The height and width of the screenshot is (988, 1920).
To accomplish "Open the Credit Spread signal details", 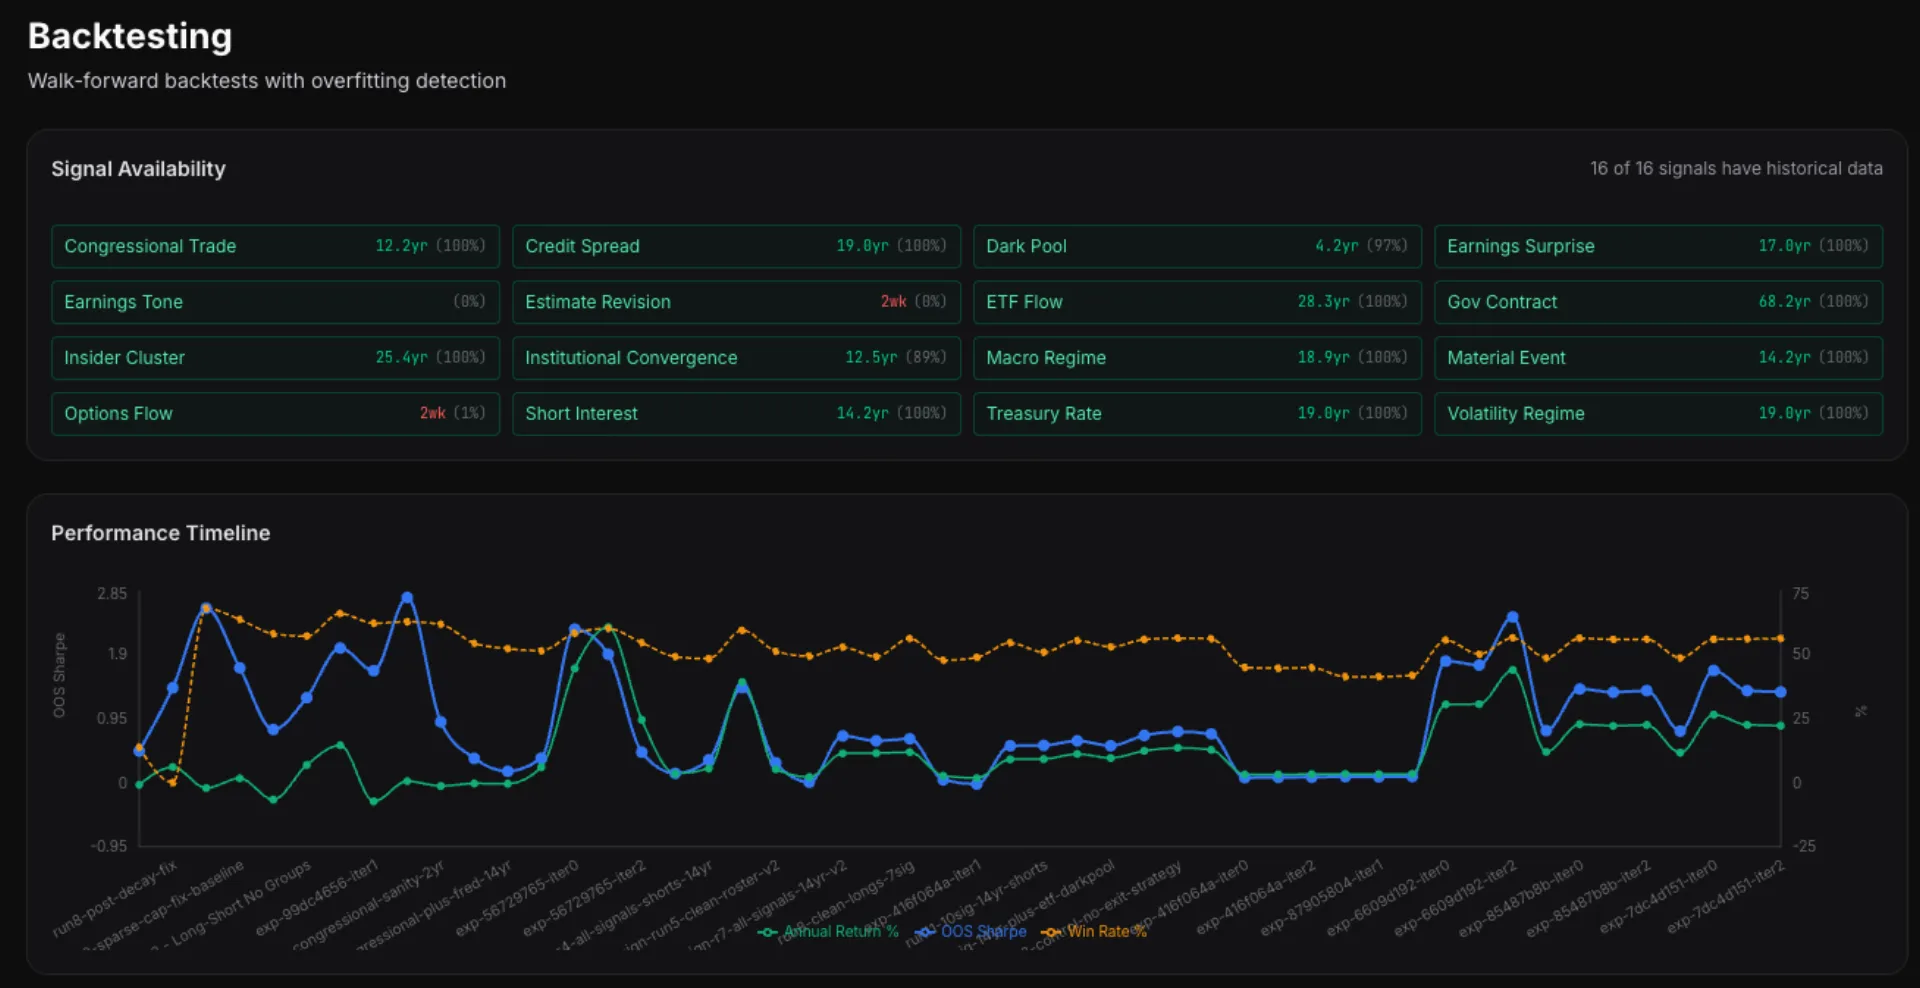I will (x=736, y=246).
